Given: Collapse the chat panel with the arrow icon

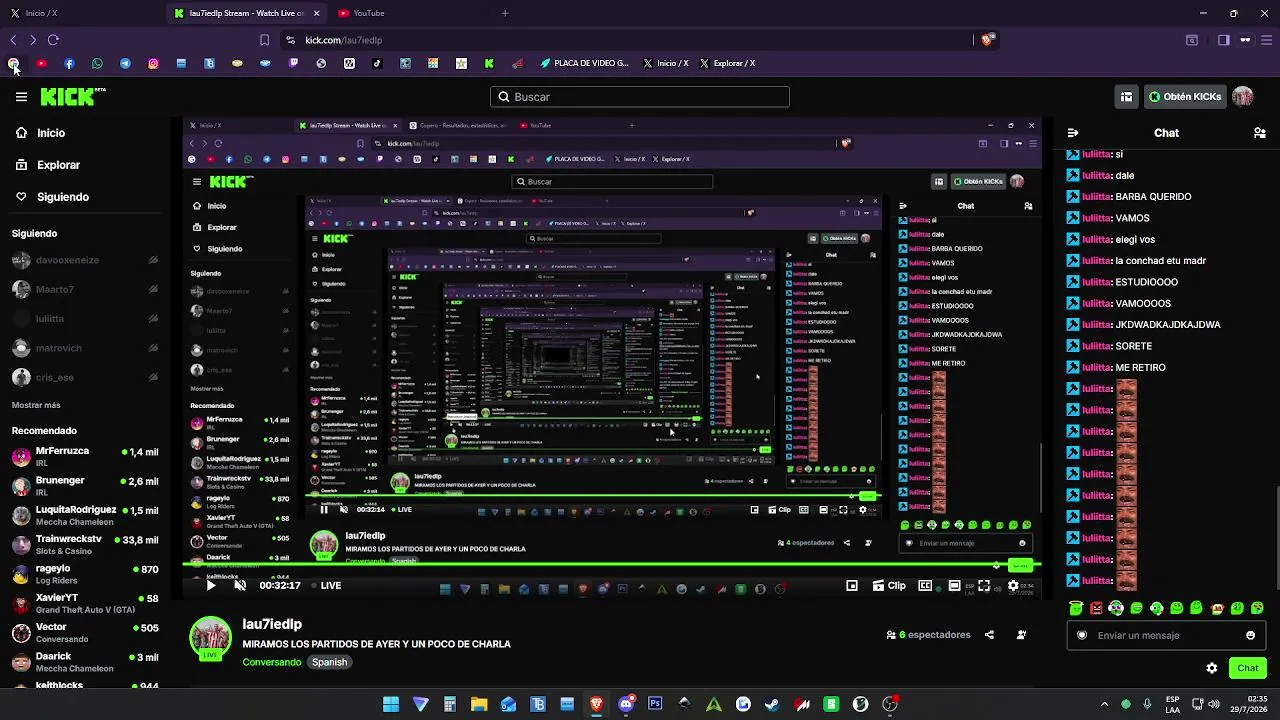Looking at the screenshot, I should pyautogui.click(x=1073, y=133).
